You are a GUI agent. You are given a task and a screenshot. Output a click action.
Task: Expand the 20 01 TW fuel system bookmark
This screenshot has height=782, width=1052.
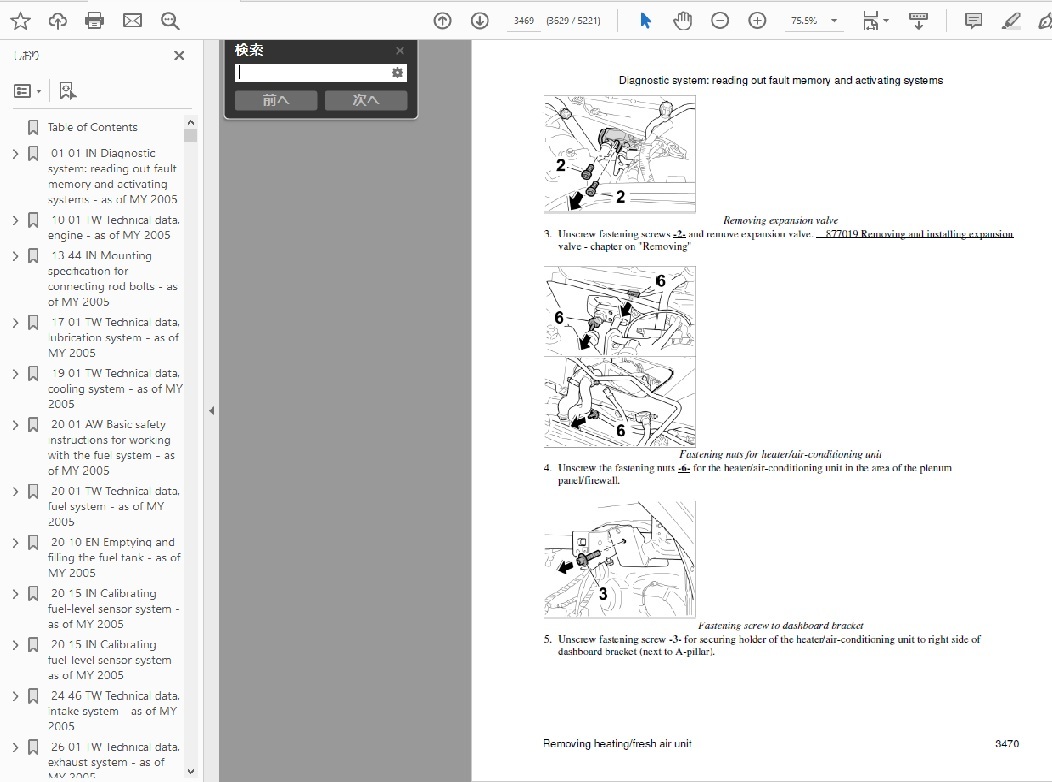click(15, 492)
